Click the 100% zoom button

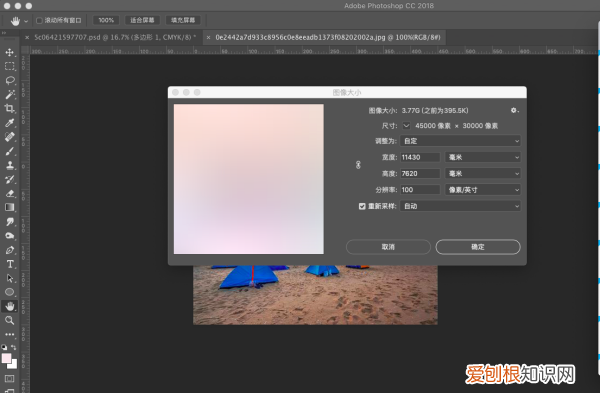(x=106, y=20)
